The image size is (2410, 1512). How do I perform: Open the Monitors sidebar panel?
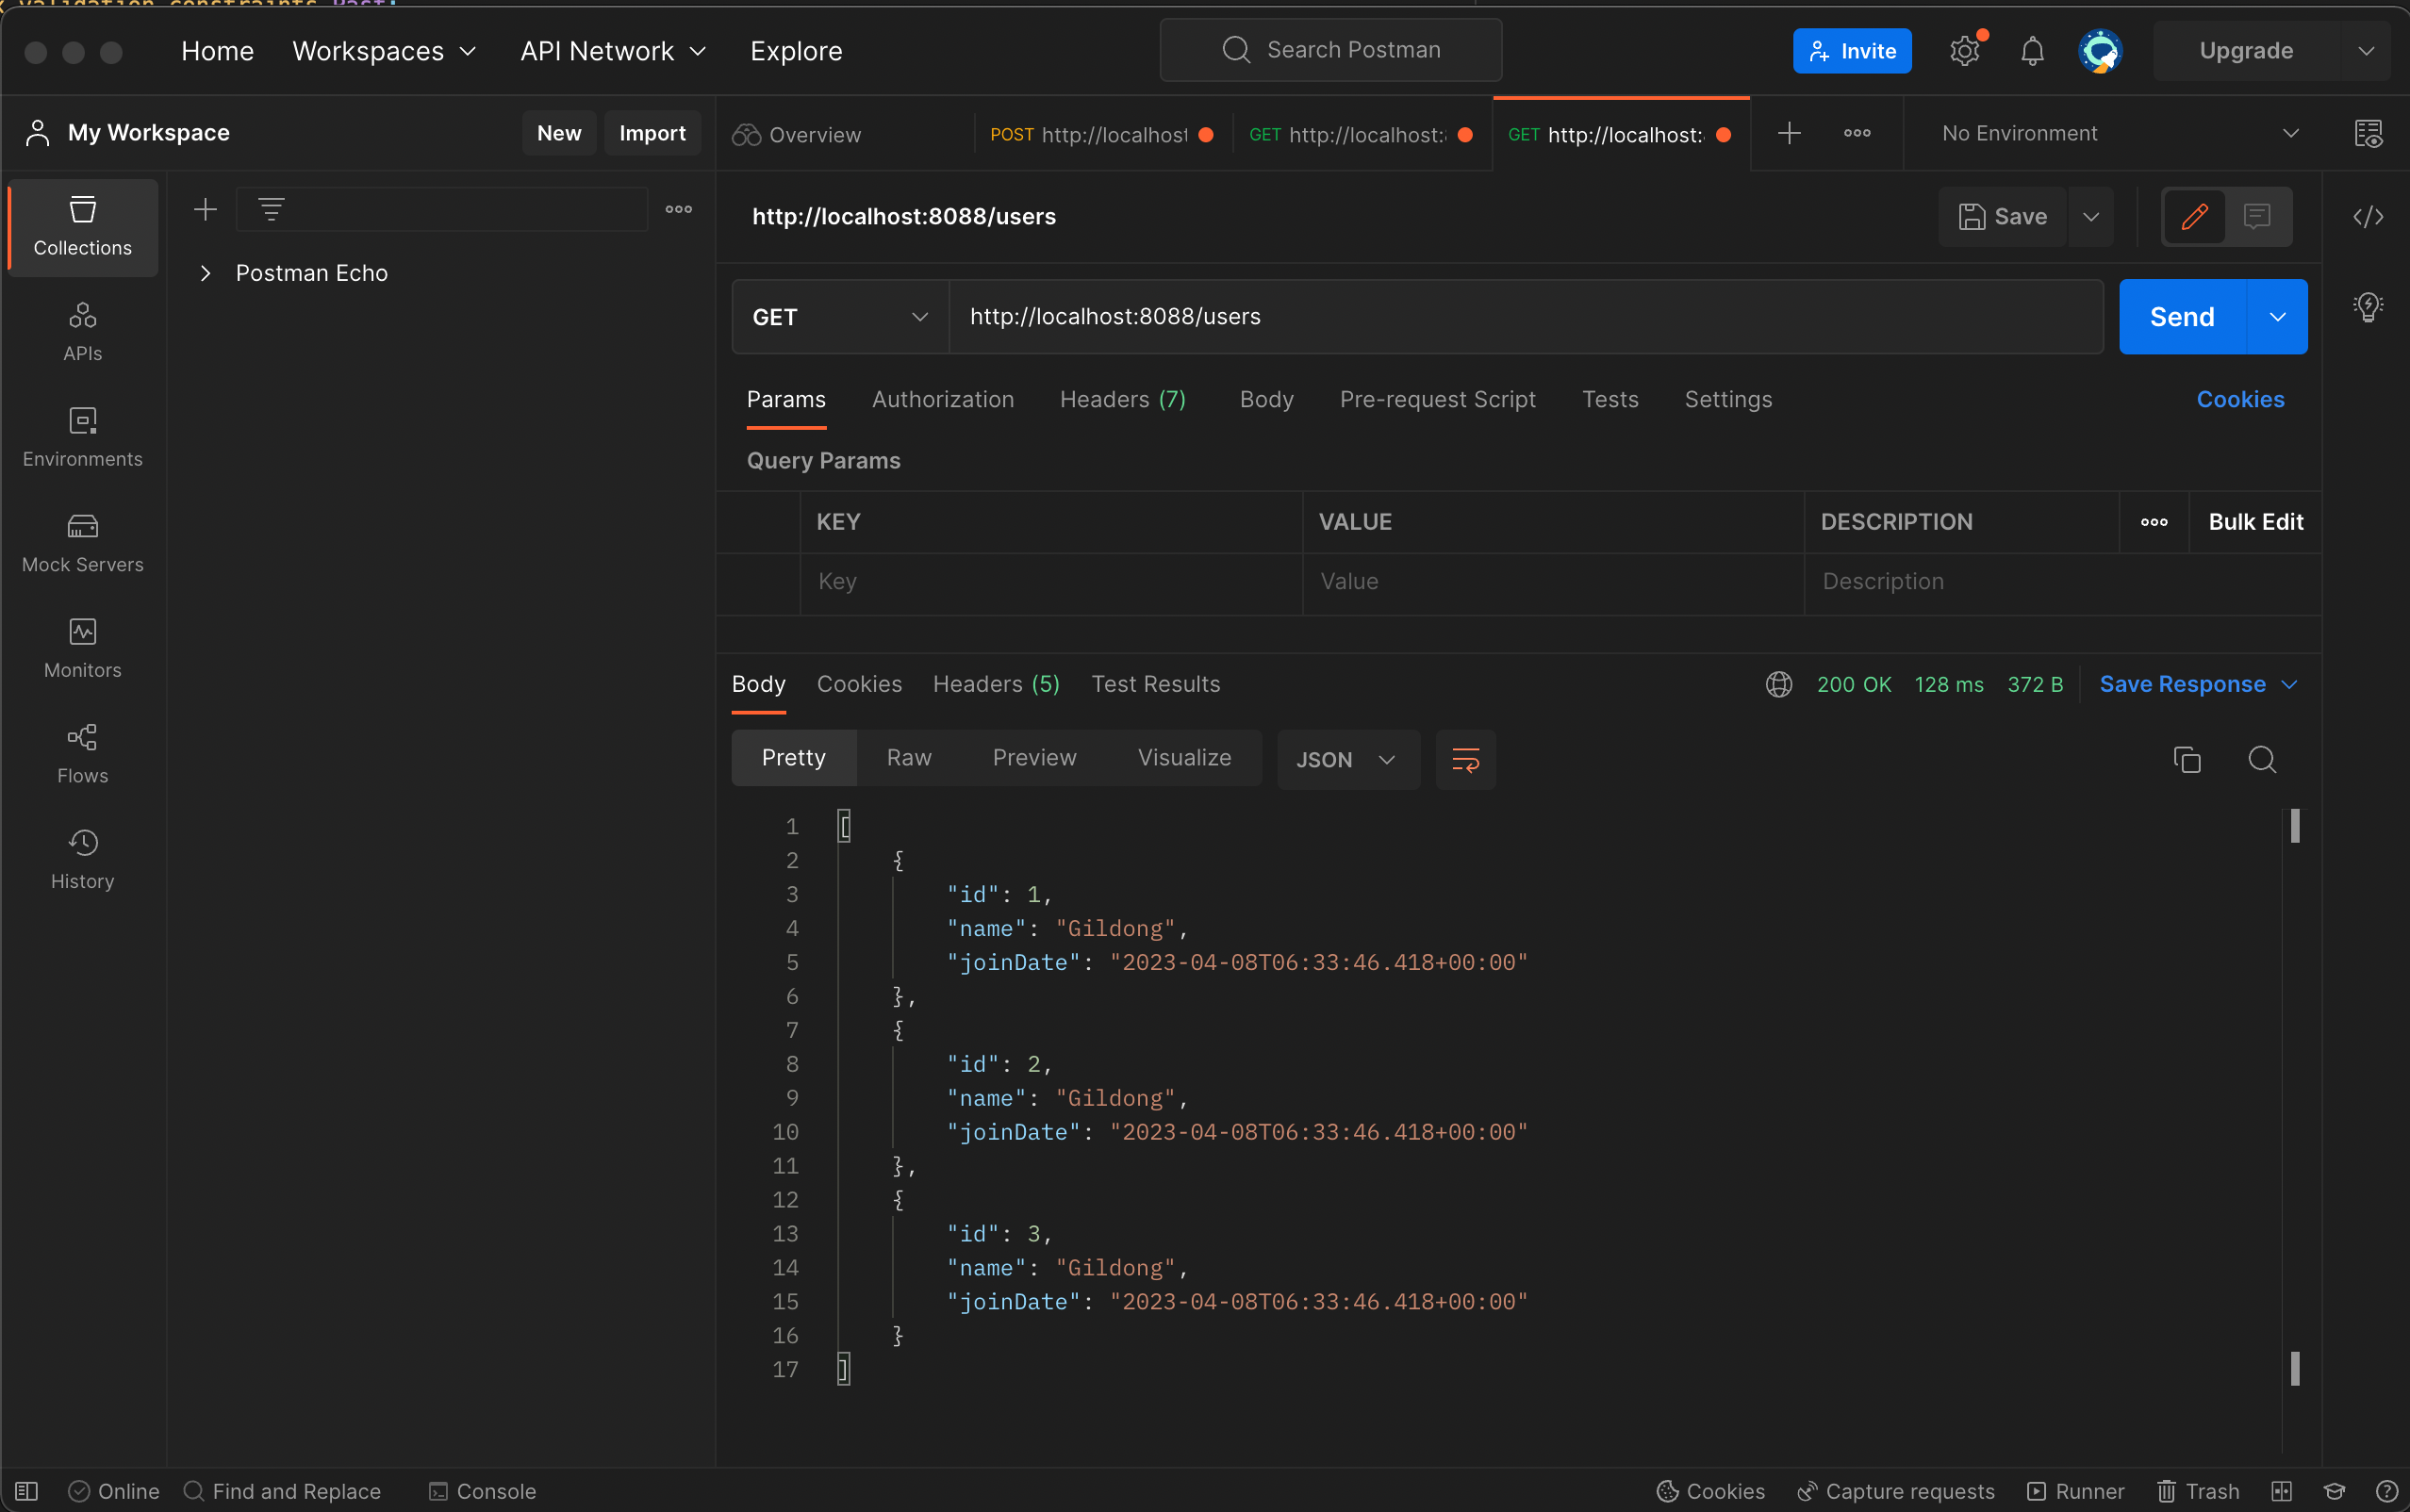pos(82,649)
